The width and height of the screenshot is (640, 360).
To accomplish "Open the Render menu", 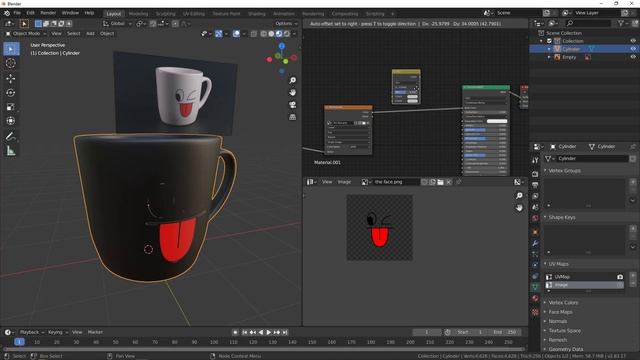I will (x=48, y=13).
